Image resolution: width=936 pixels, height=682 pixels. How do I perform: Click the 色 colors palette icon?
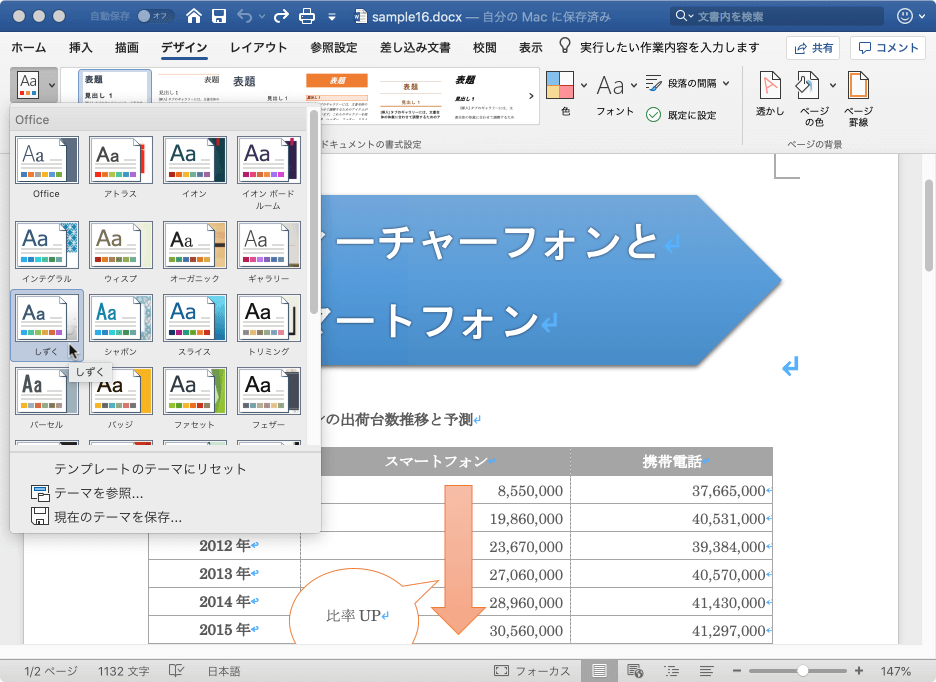[560, 85]
